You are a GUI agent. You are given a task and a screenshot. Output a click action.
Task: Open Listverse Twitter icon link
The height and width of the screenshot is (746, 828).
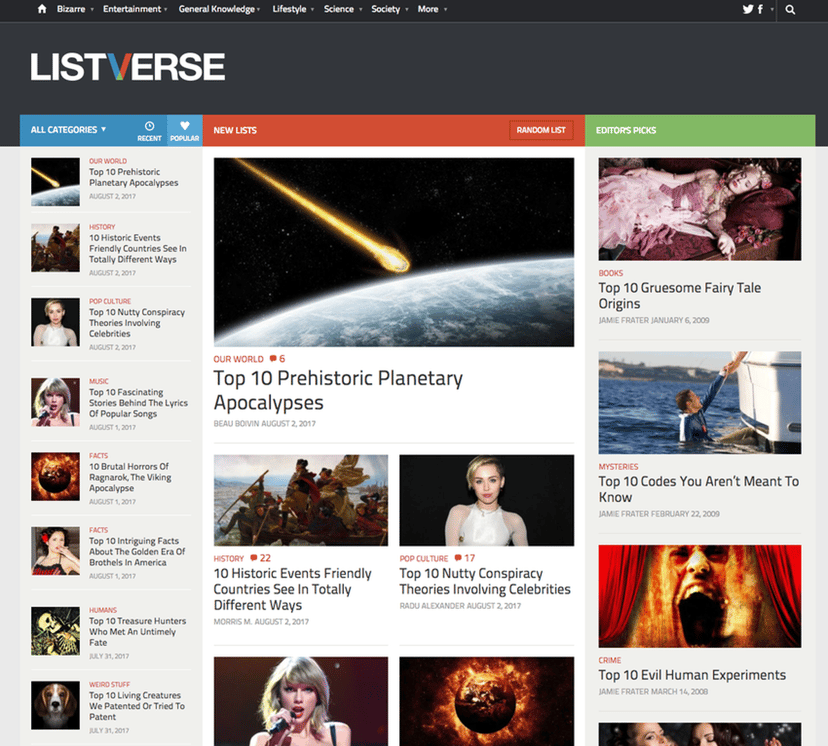(x=748, y=9)
